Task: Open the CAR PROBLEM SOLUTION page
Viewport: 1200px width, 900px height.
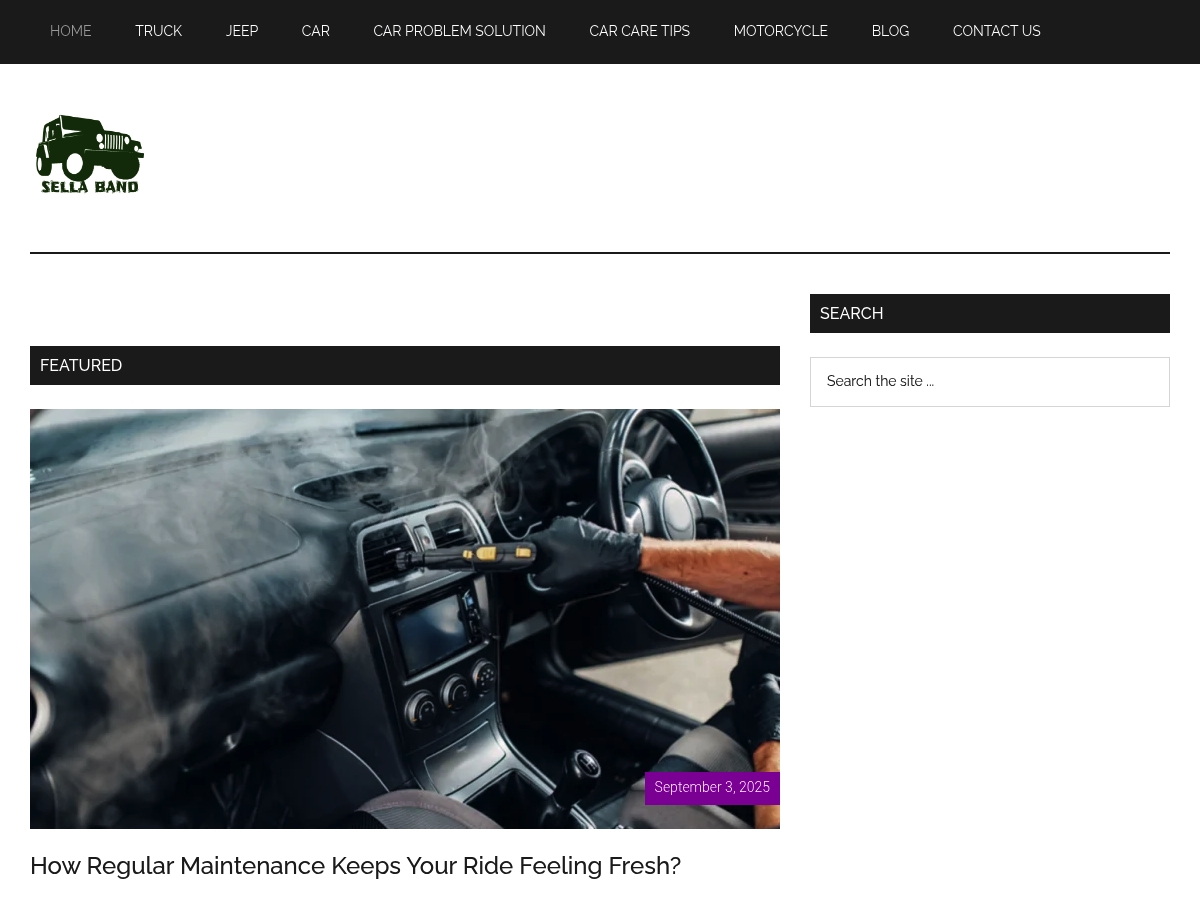Action: [x=460, y=31]
